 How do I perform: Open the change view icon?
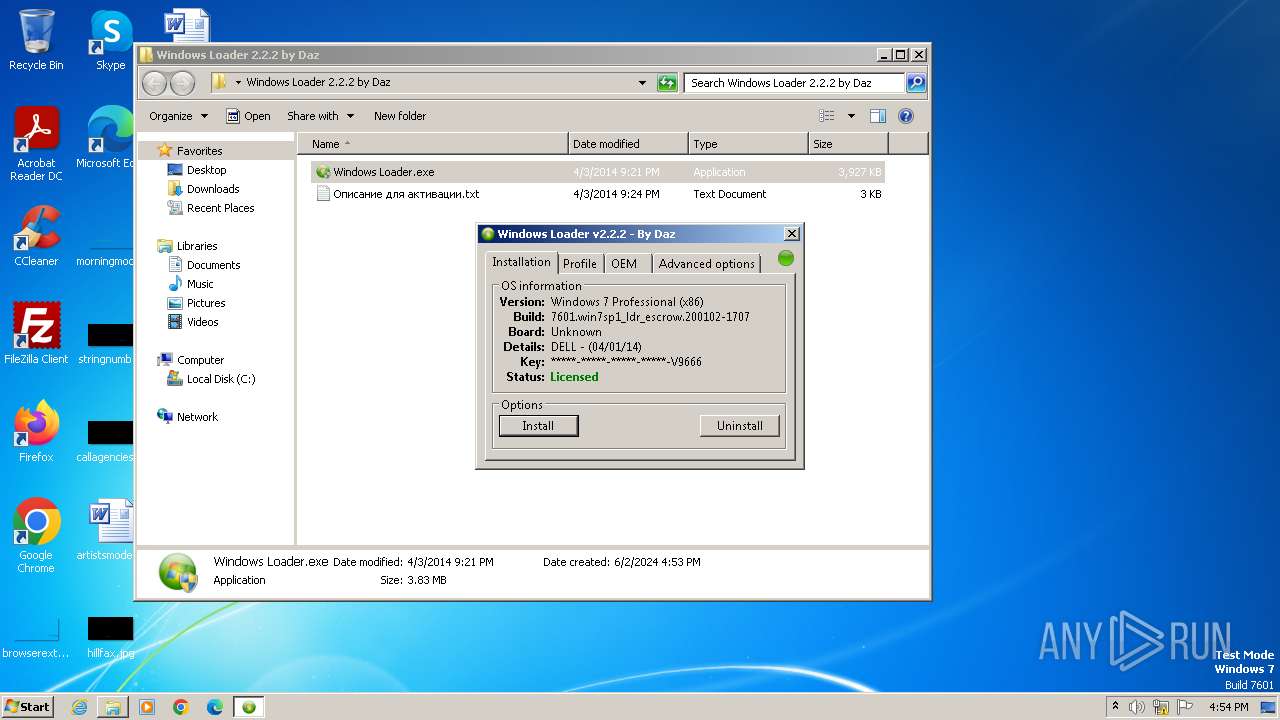(x=827, y=116)
